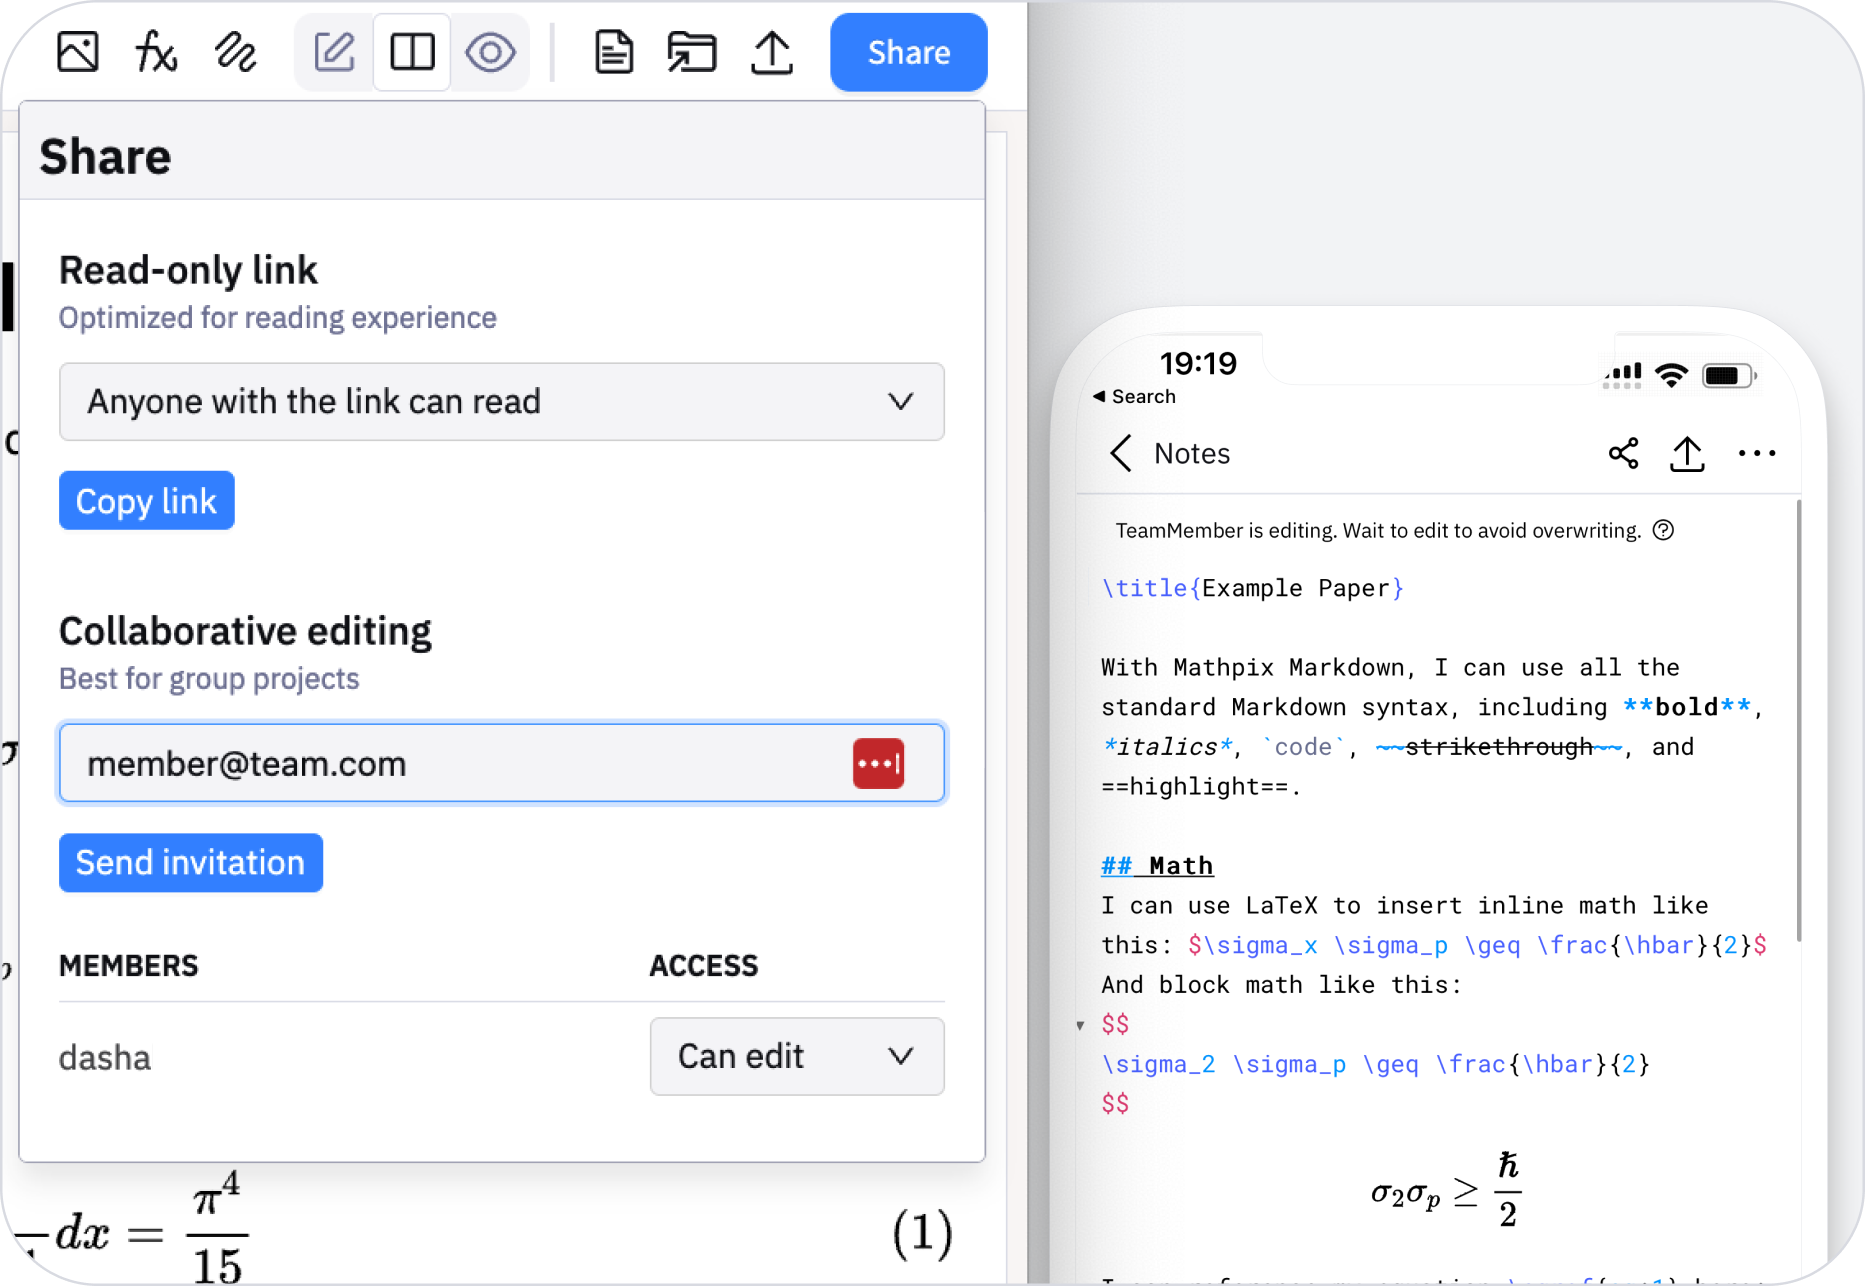Tap the back chevron beside Notes

coord(1120,453)
